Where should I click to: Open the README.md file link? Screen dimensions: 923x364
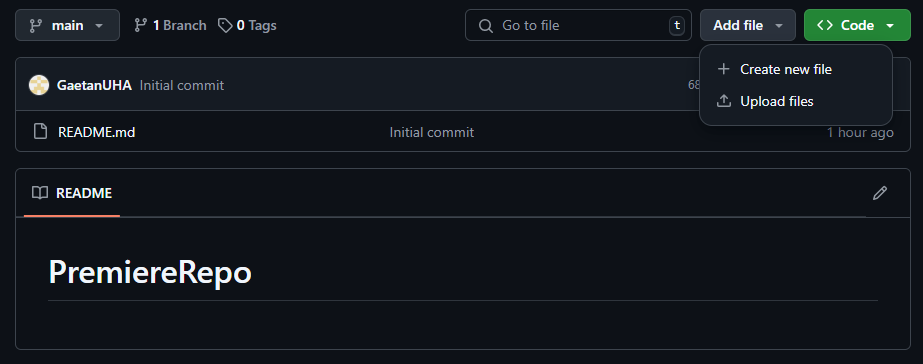pos(97,132)
